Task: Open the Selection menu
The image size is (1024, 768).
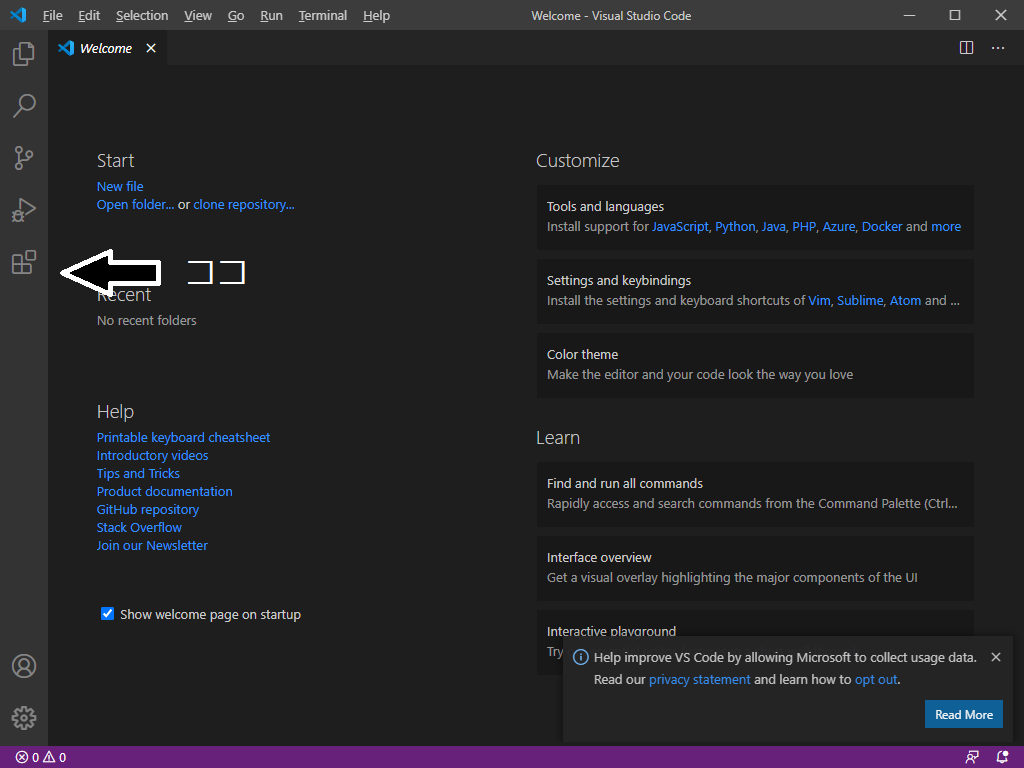Action: (x=142, y=16)
